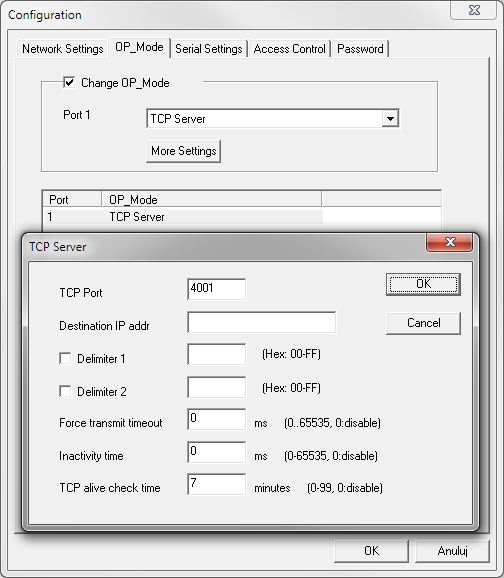The height and width of the screenshot is (578, 504).
Task: Click the More Settings button
Action: (x=184, y=151)
